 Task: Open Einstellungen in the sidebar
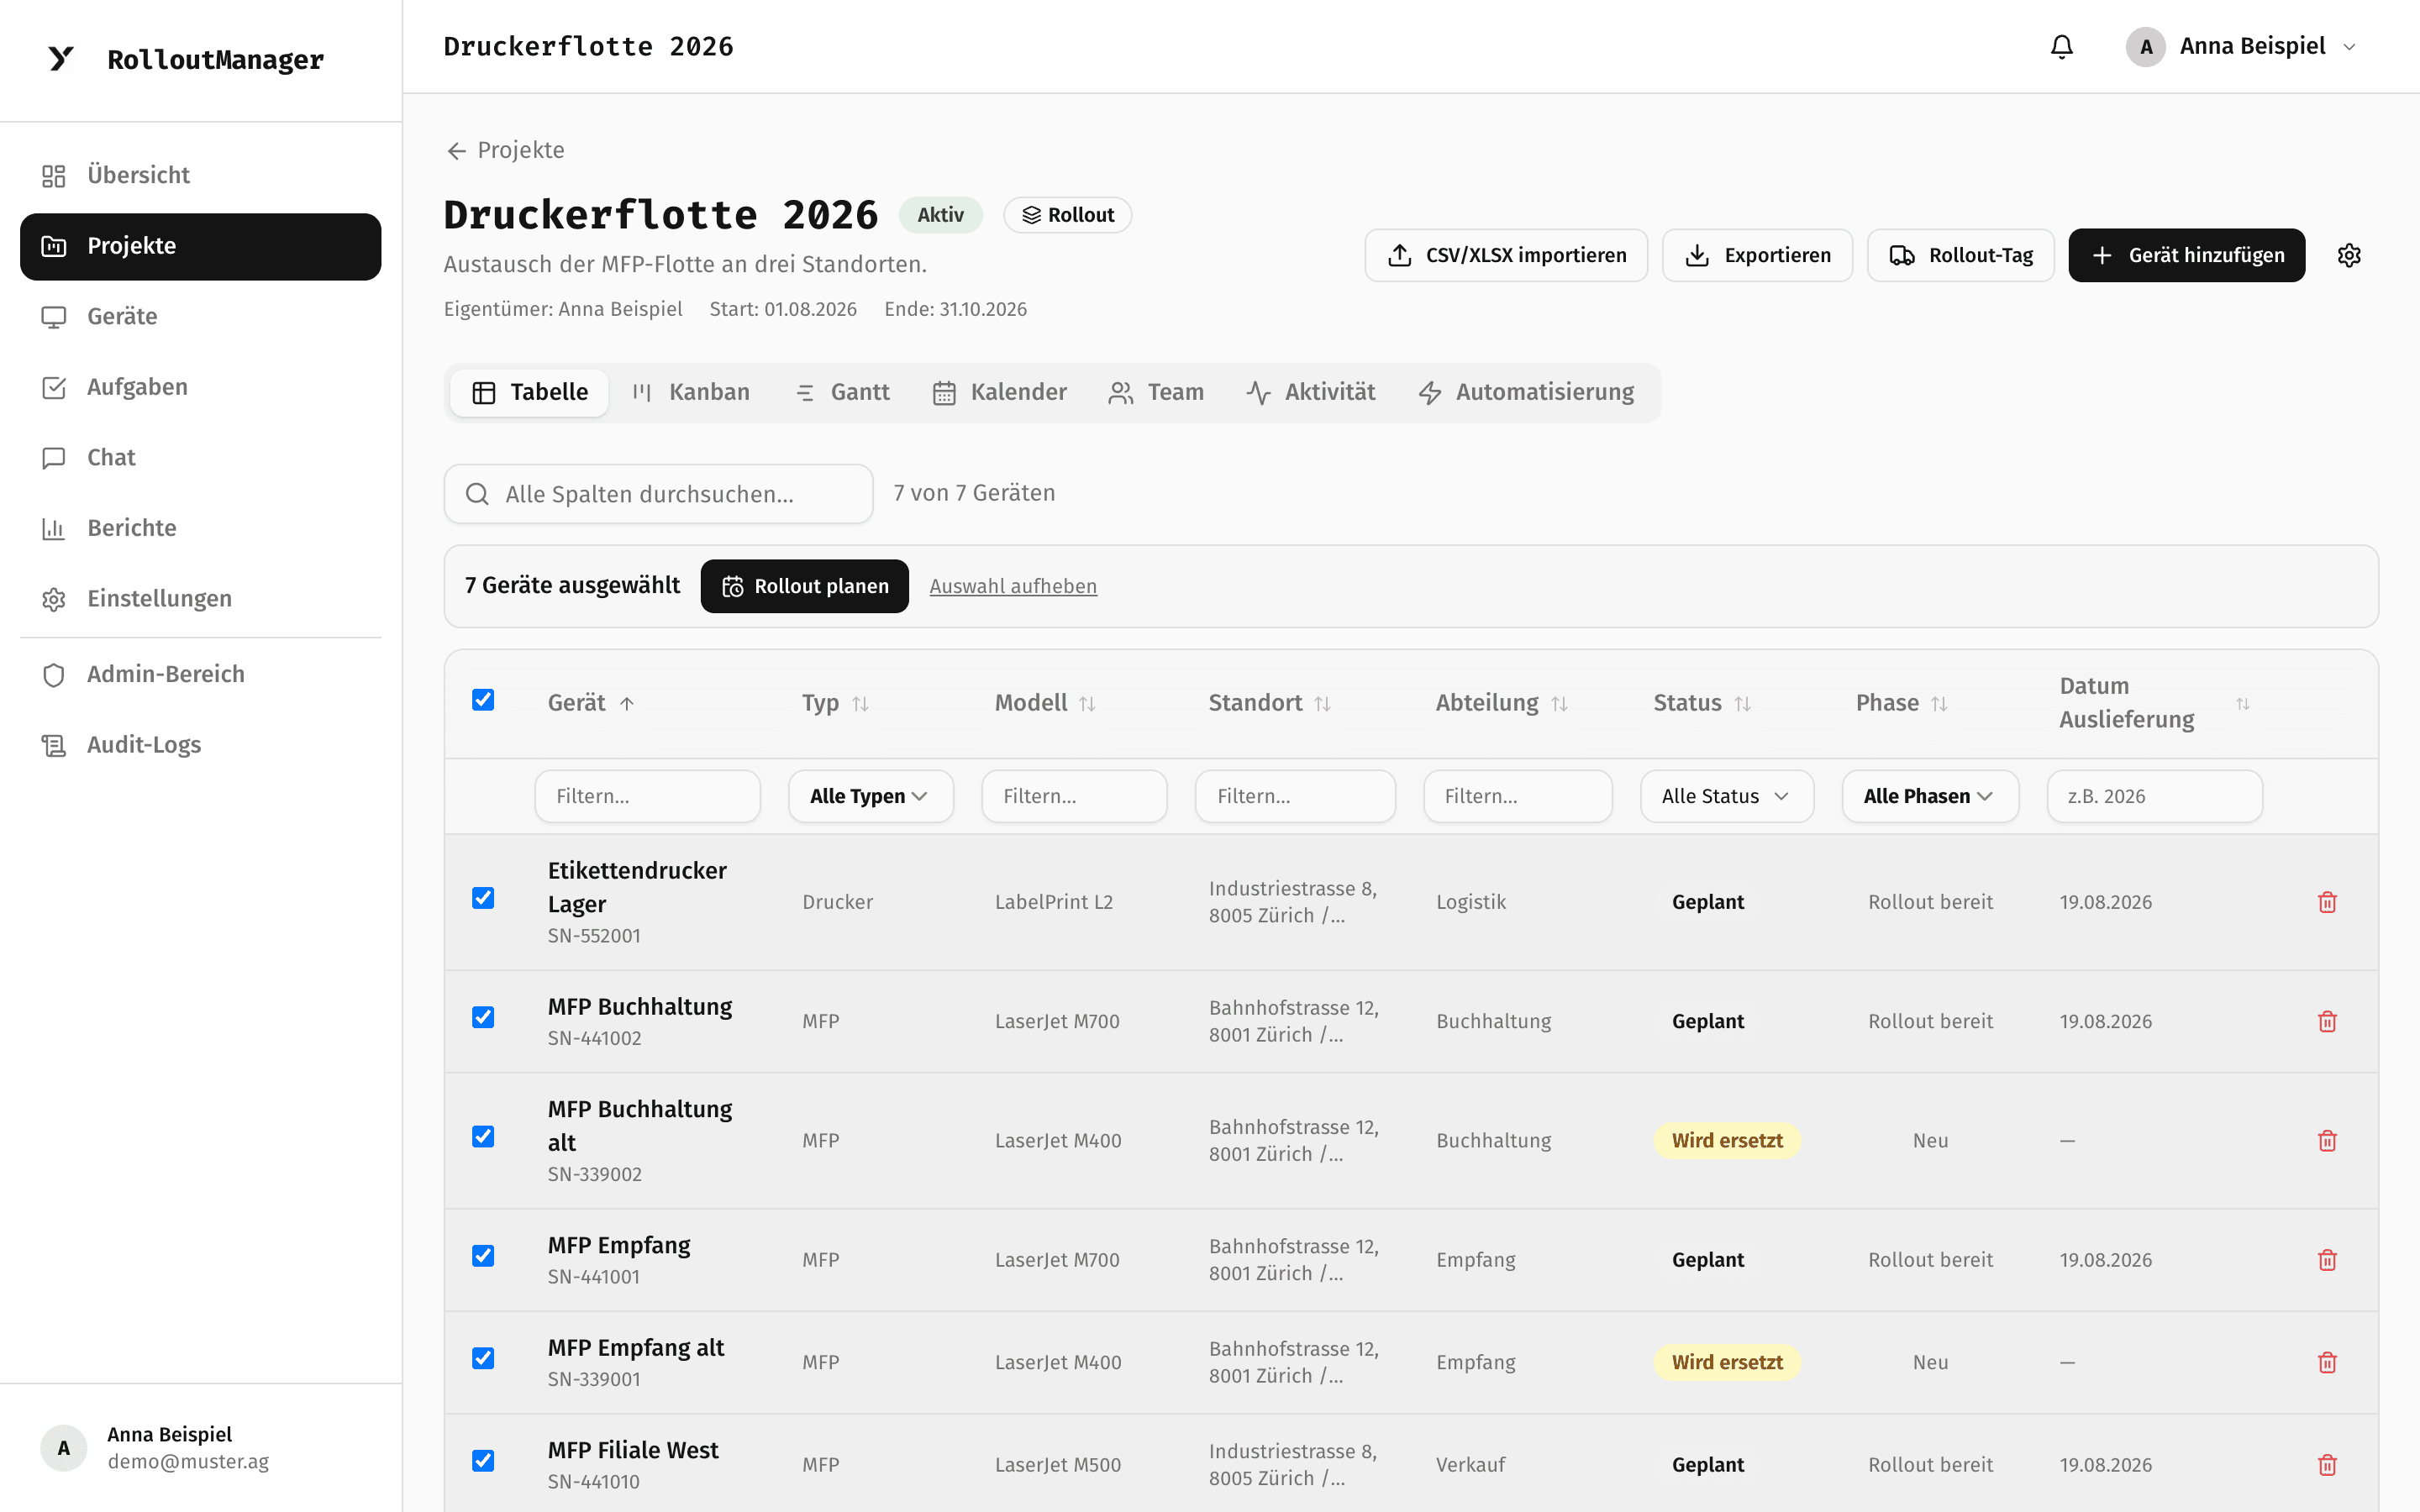pyautogui.click(x=200, y=599)
